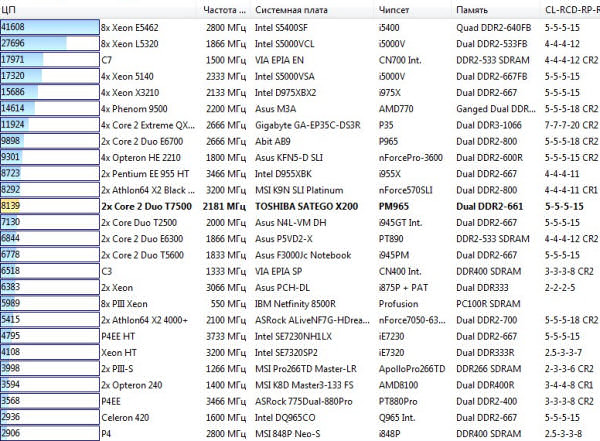This screenshot has height=441, width=600.
Task: Select the bold 2x Core 2 Duo T7500 row
Action: pyautogui.click(x=300, y=206)
